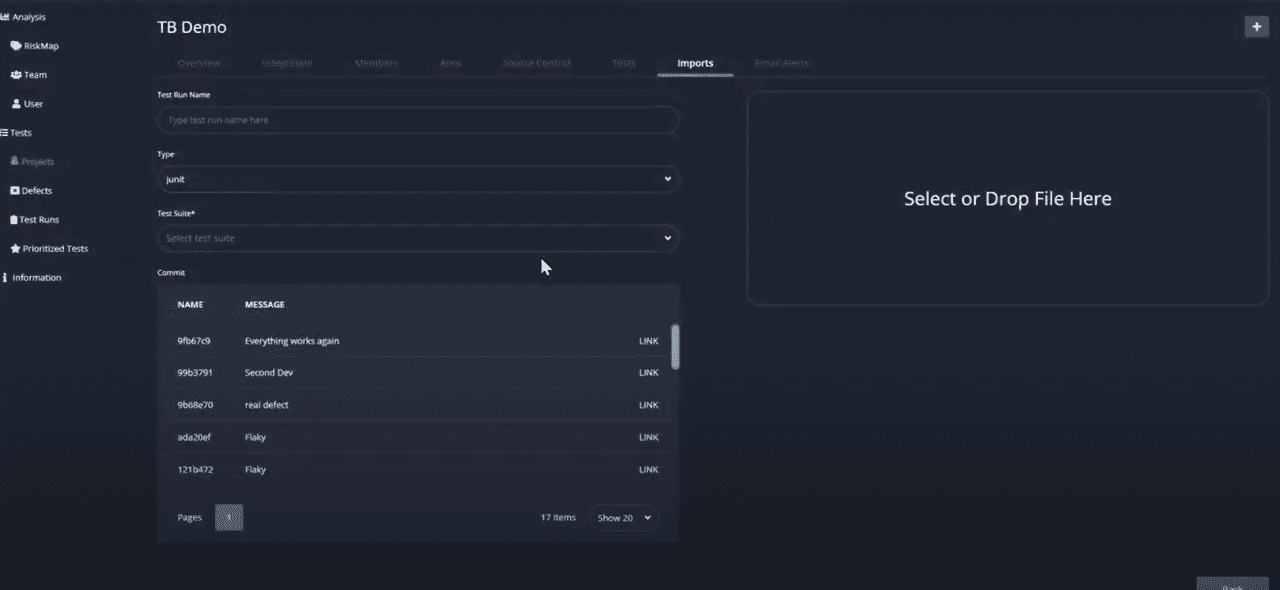Click the Team icon in sidebar
Viewport: 1280px width, 590px height.
[15, 75]
